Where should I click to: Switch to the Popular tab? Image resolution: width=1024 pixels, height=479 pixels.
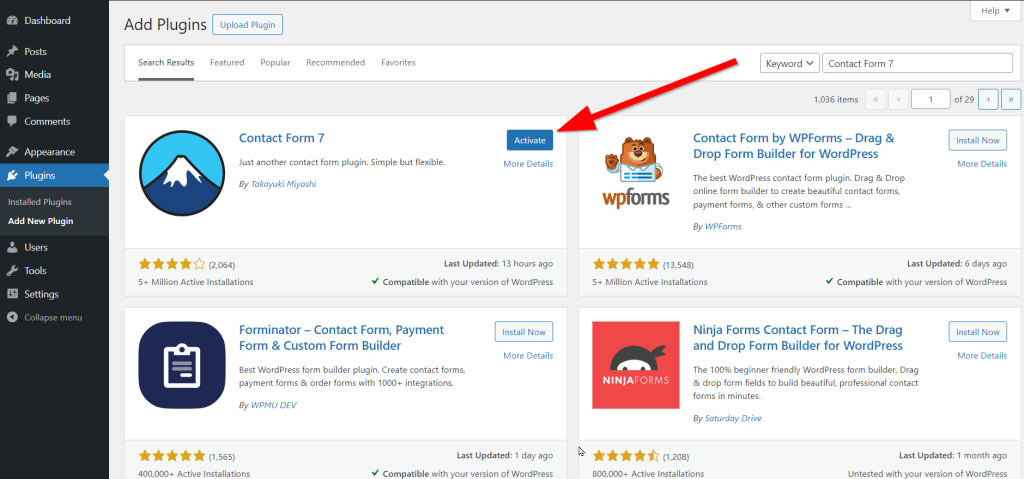coord(275,63)
